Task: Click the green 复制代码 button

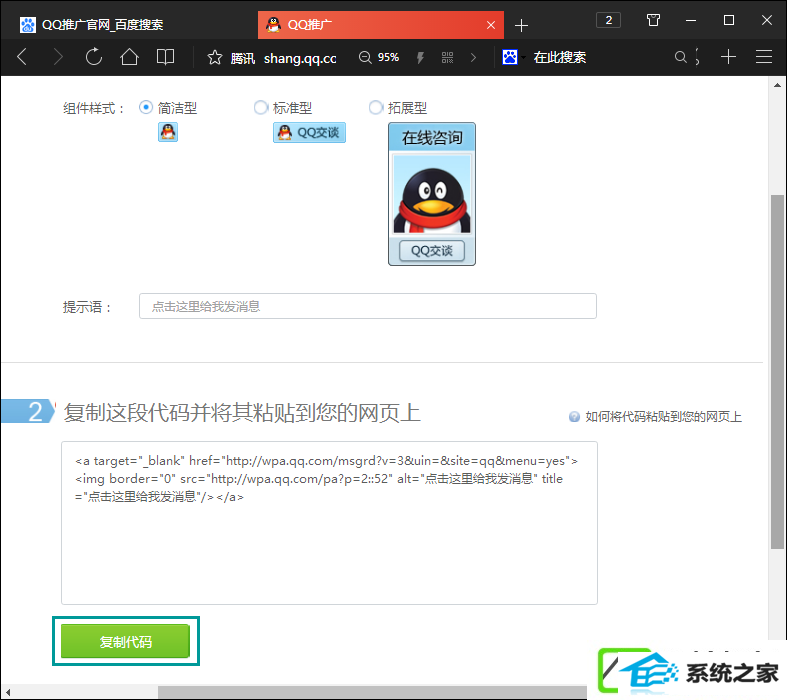Action: [125, 641]
